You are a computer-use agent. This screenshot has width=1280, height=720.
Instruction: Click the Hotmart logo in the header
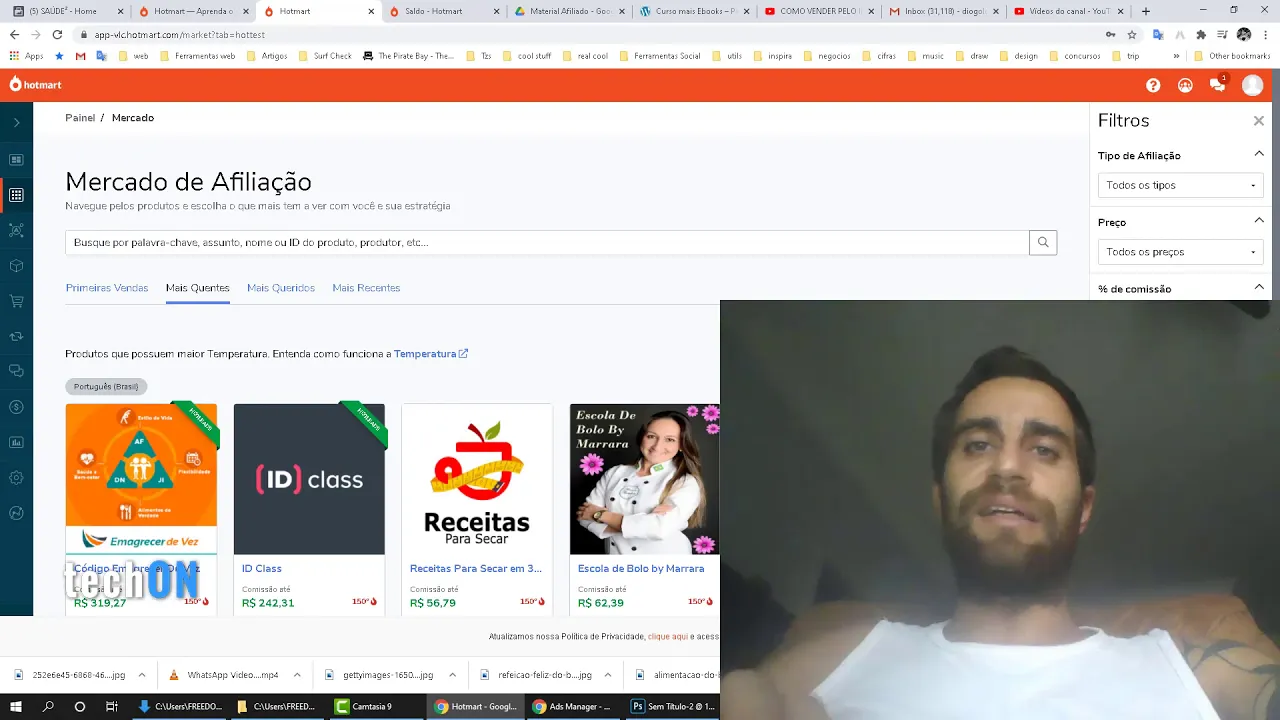36,85
